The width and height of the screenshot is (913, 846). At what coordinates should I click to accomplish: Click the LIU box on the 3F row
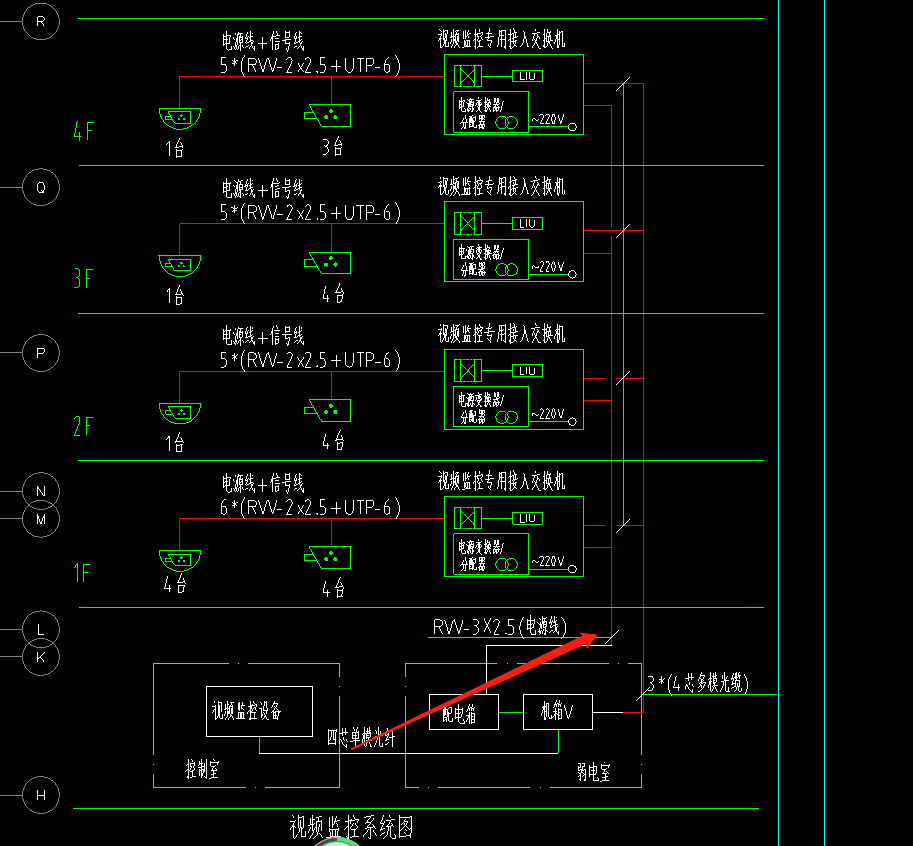coord(528,224)
